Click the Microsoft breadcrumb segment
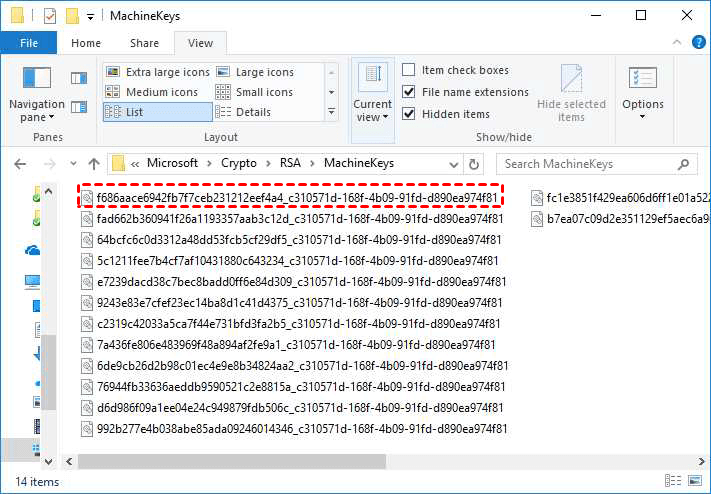 (172, 163)
